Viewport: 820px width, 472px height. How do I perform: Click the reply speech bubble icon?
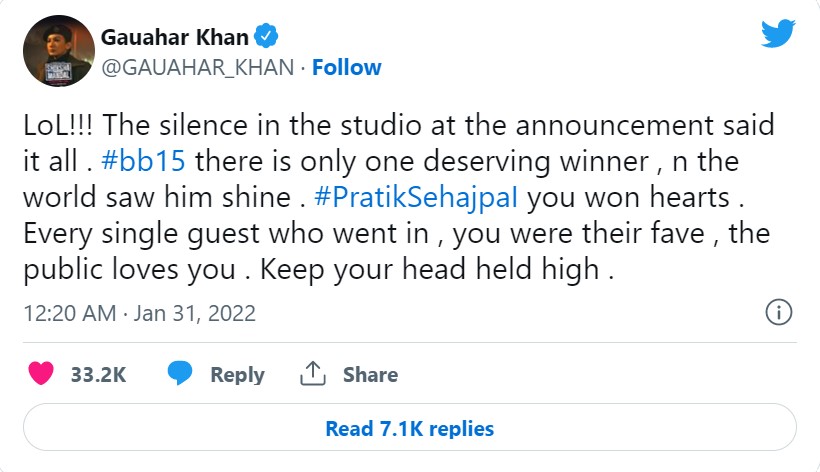click(180, 374)
